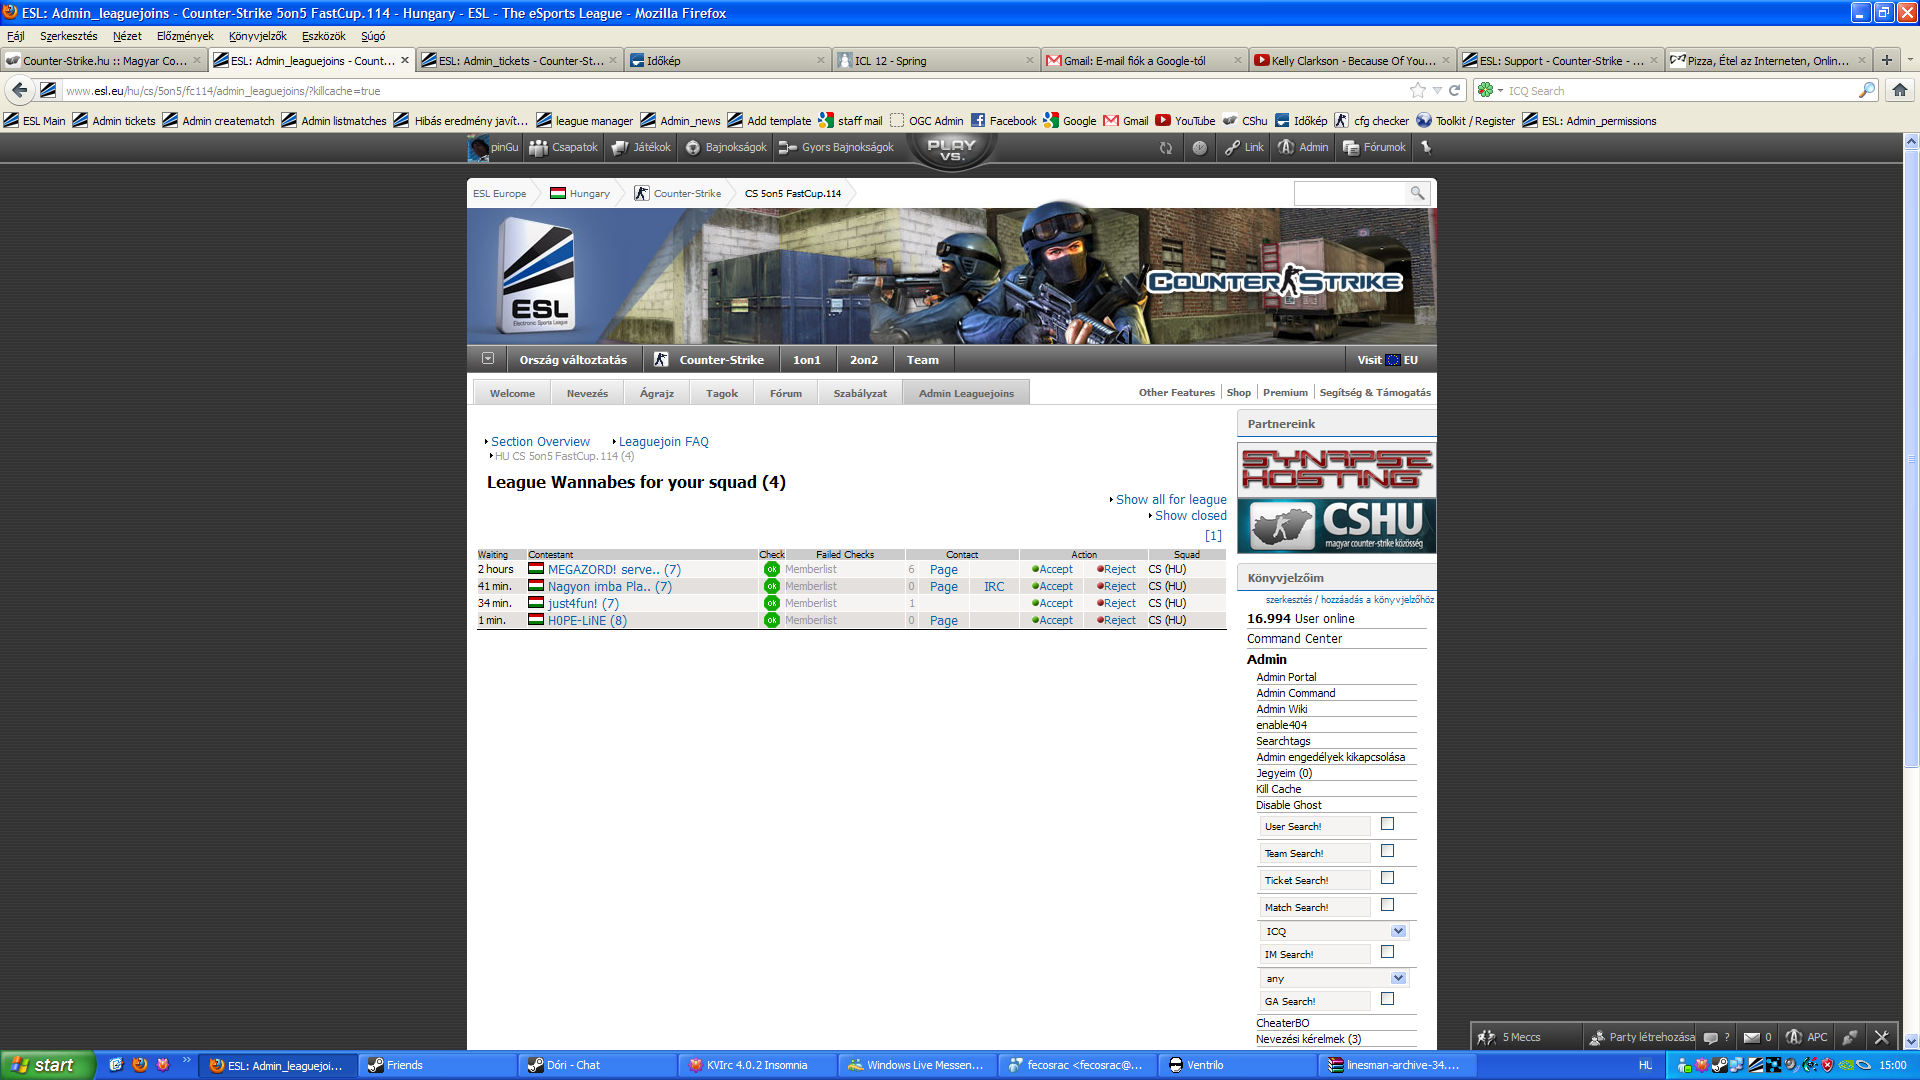Click the vertical page scrollbar thumb

coord(1911,458)
